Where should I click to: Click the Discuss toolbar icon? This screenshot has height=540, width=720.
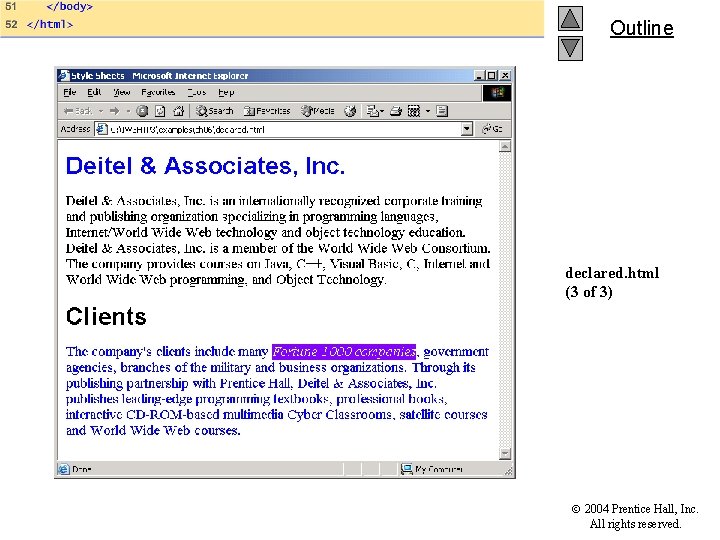click(442, 111)
